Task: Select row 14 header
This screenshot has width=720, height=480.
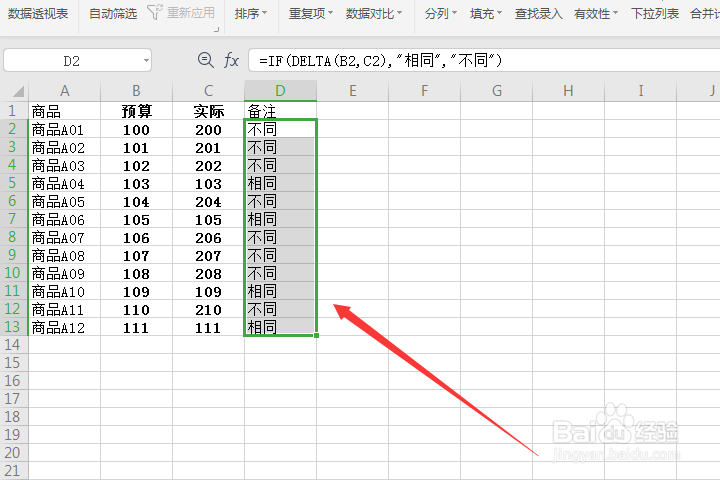Action: coord(13,344)
